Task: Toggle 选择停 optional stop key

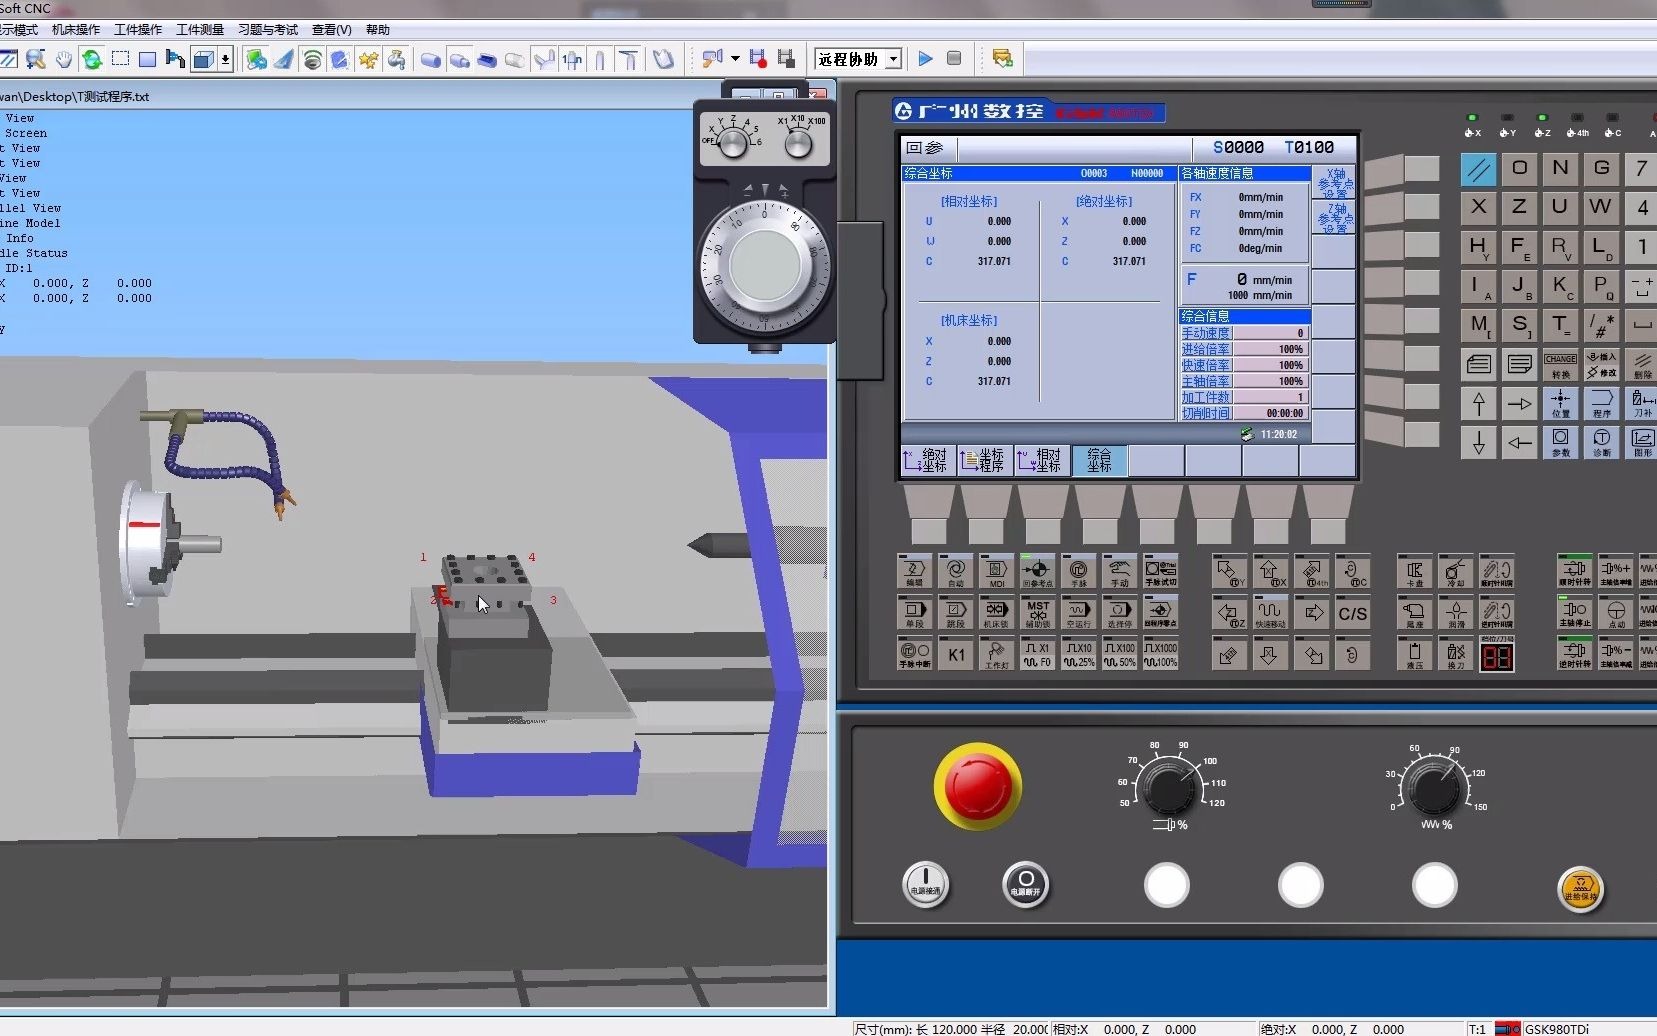Action: tap(1120, 612)
